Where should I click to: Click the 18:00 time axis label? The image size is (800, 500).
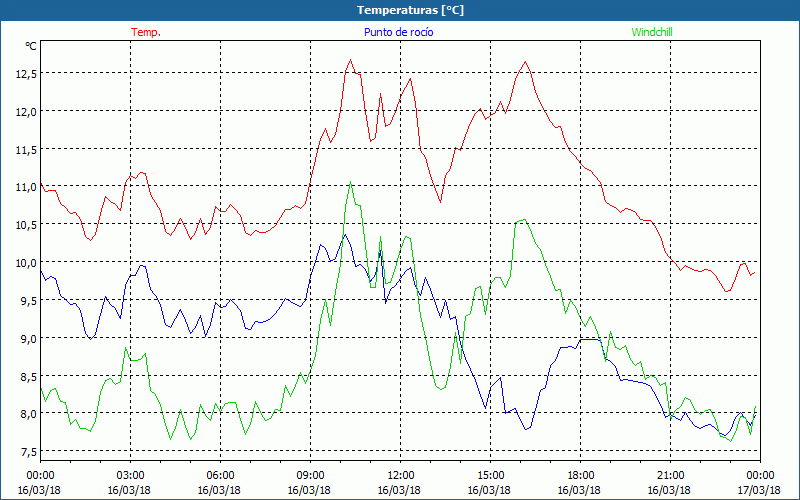pos(580,476)
